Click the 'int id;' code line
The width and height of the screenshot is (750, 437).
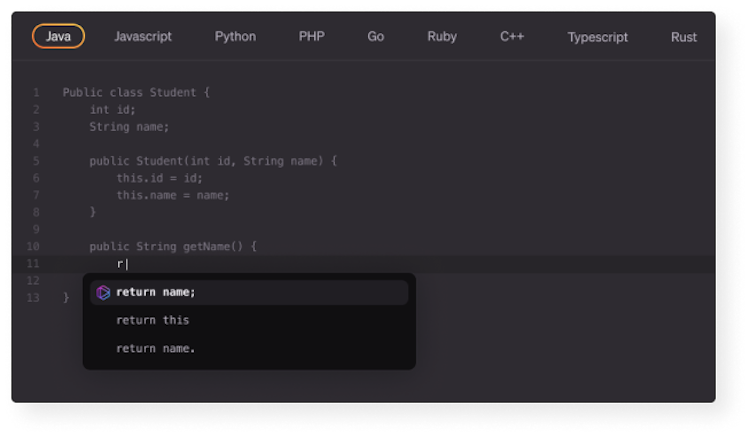(112, 109)
